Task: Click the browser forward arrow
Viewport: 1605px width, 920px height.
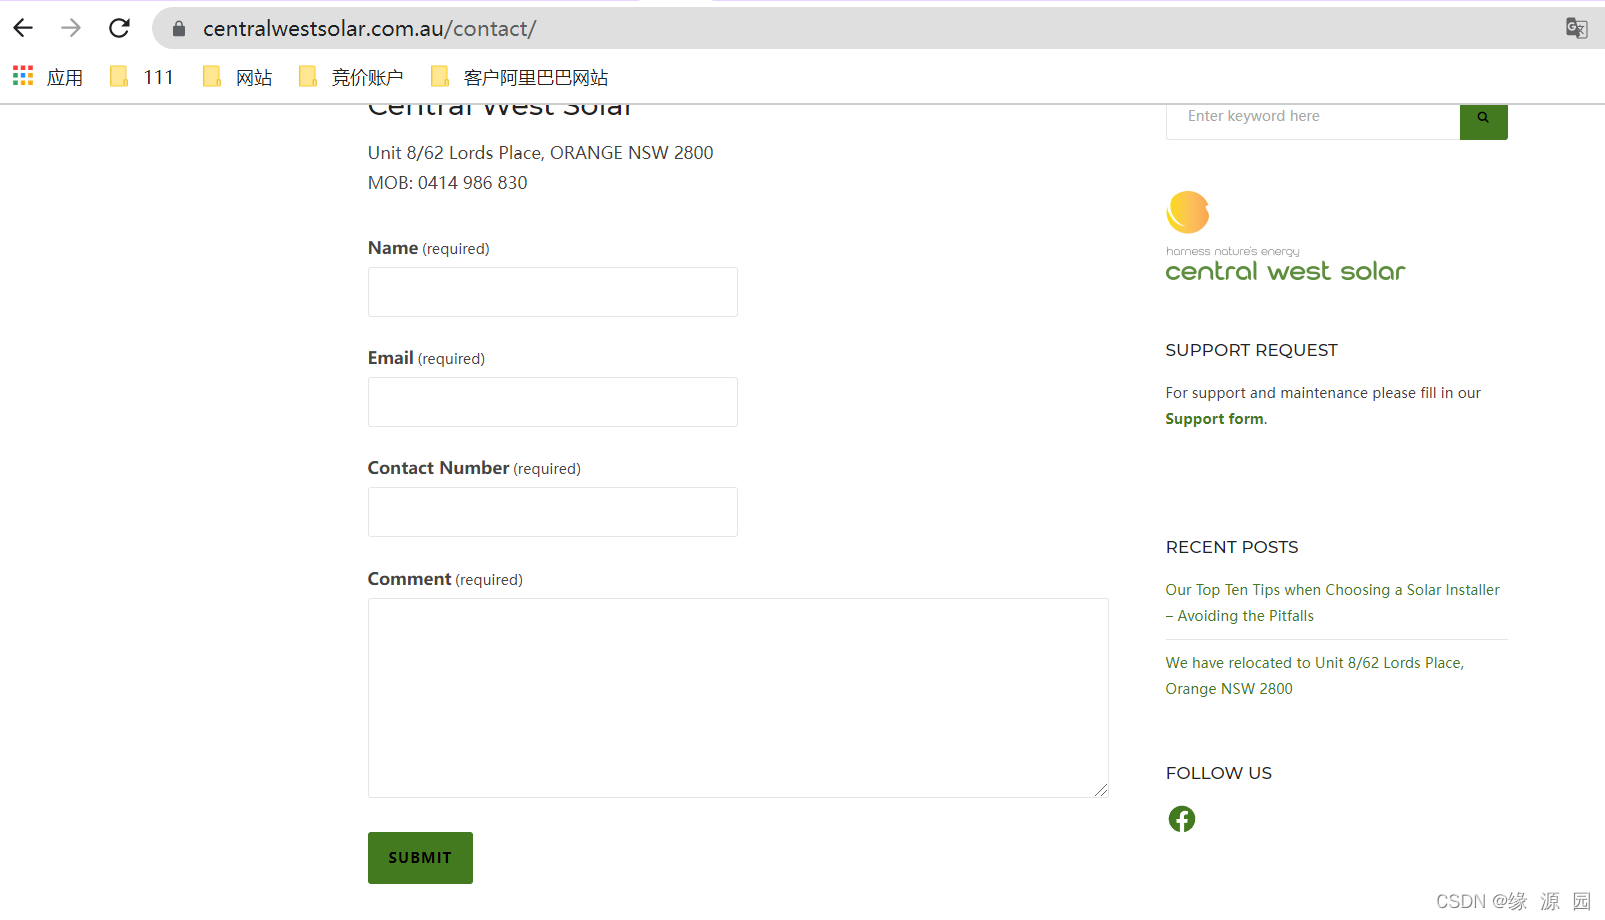Action: coord(71,28)
